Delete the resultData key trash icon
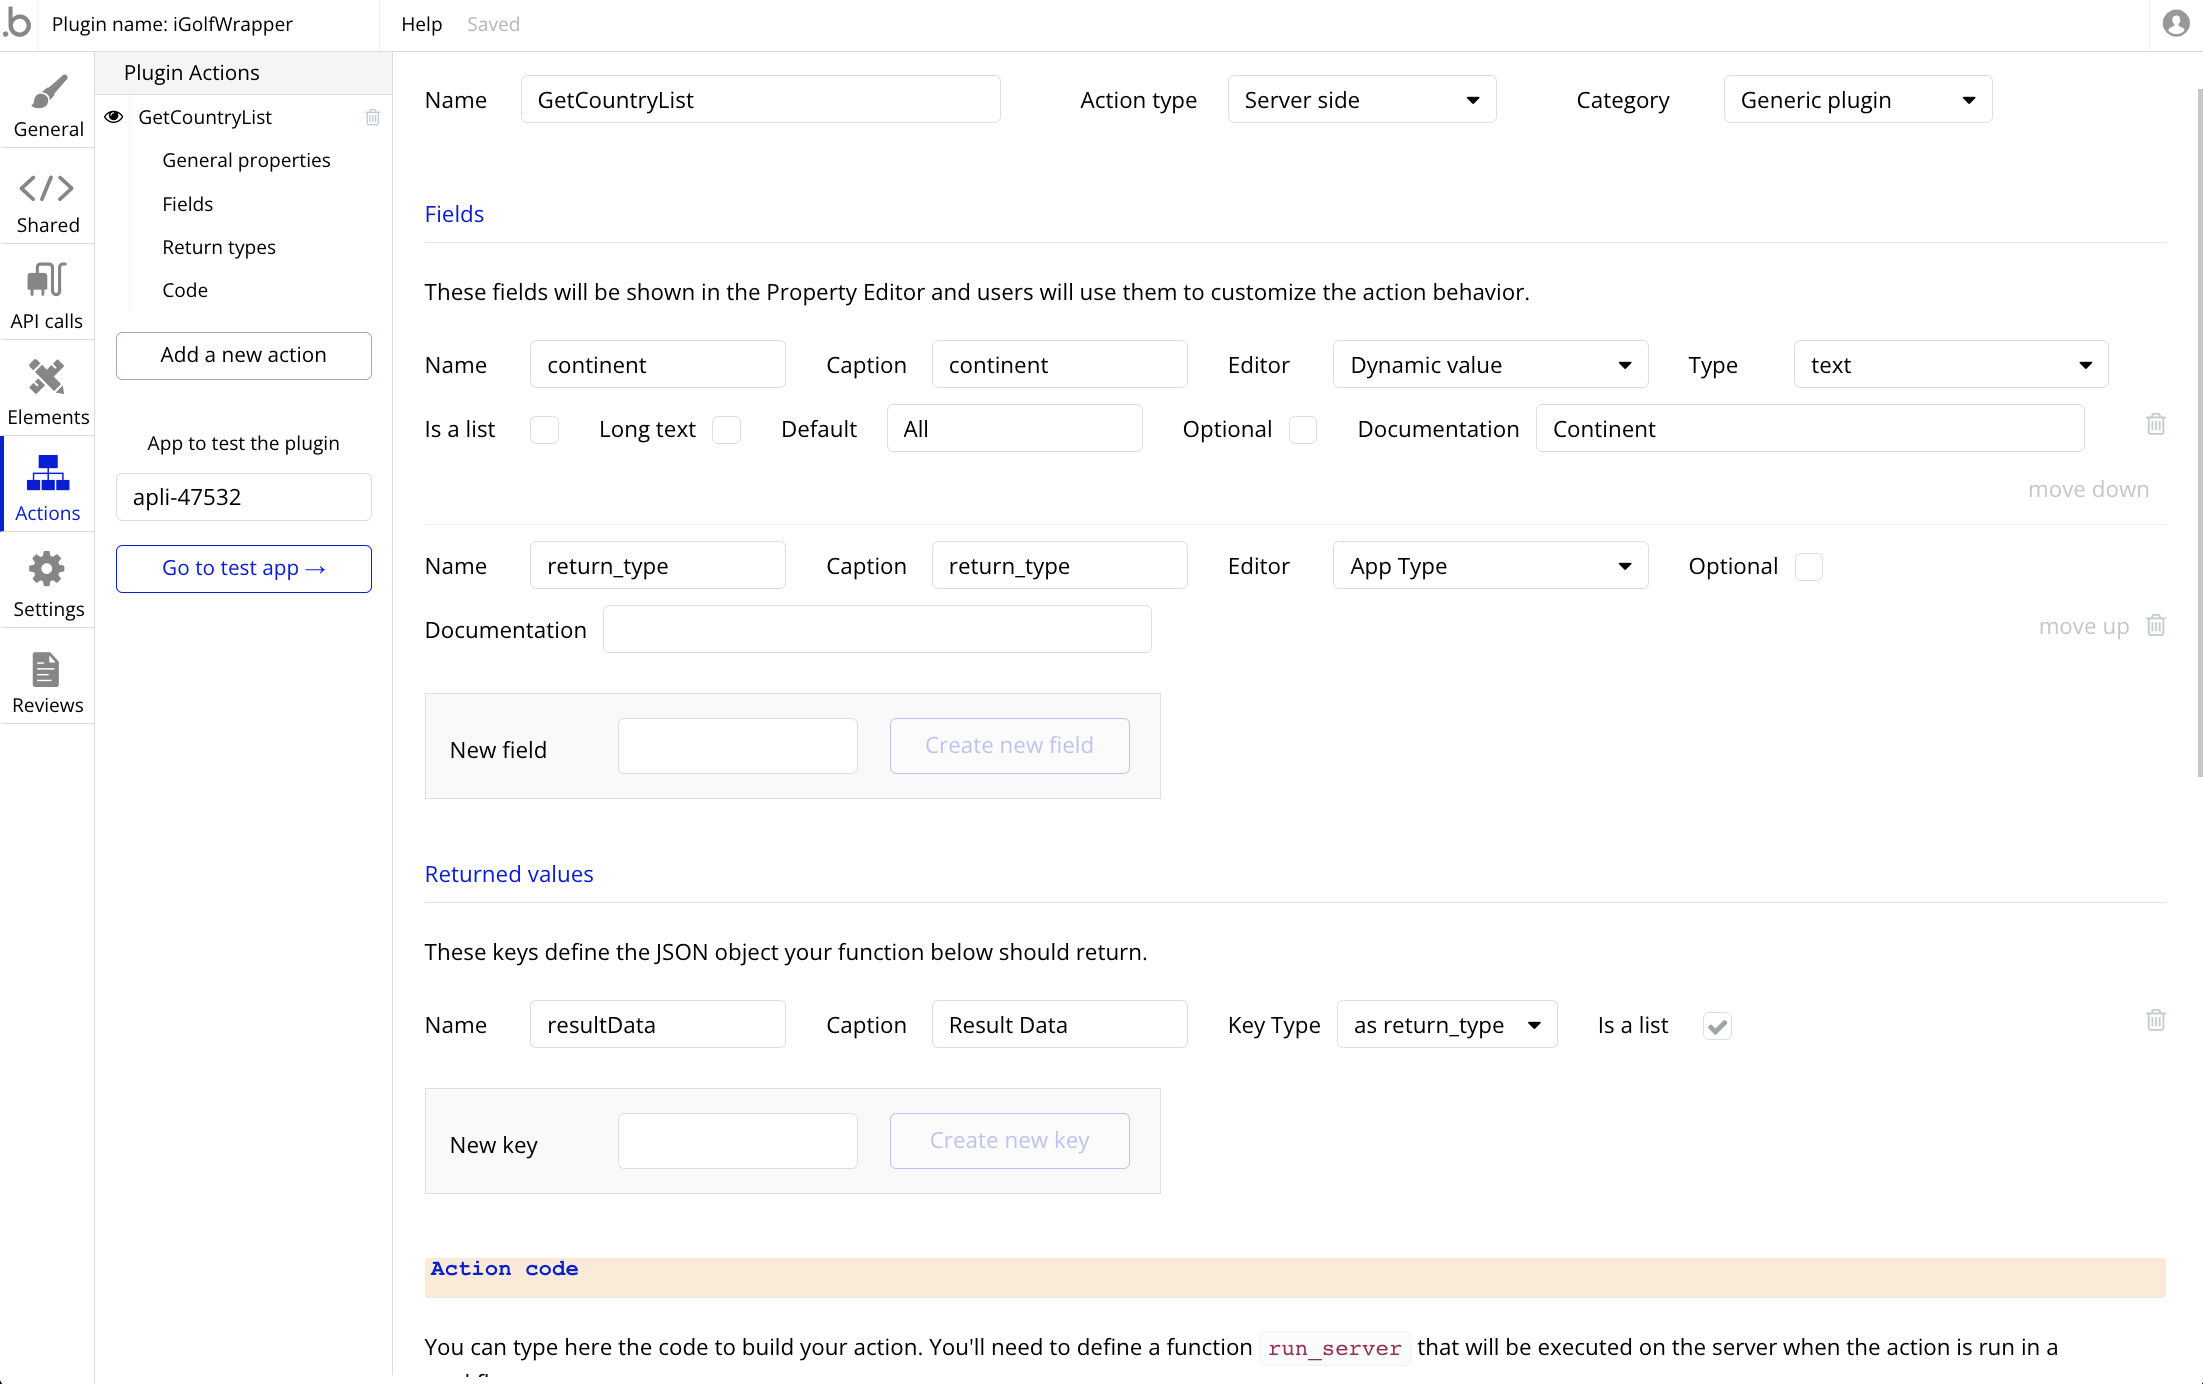2203x1384 pixels. [x=2155, y=1020]
